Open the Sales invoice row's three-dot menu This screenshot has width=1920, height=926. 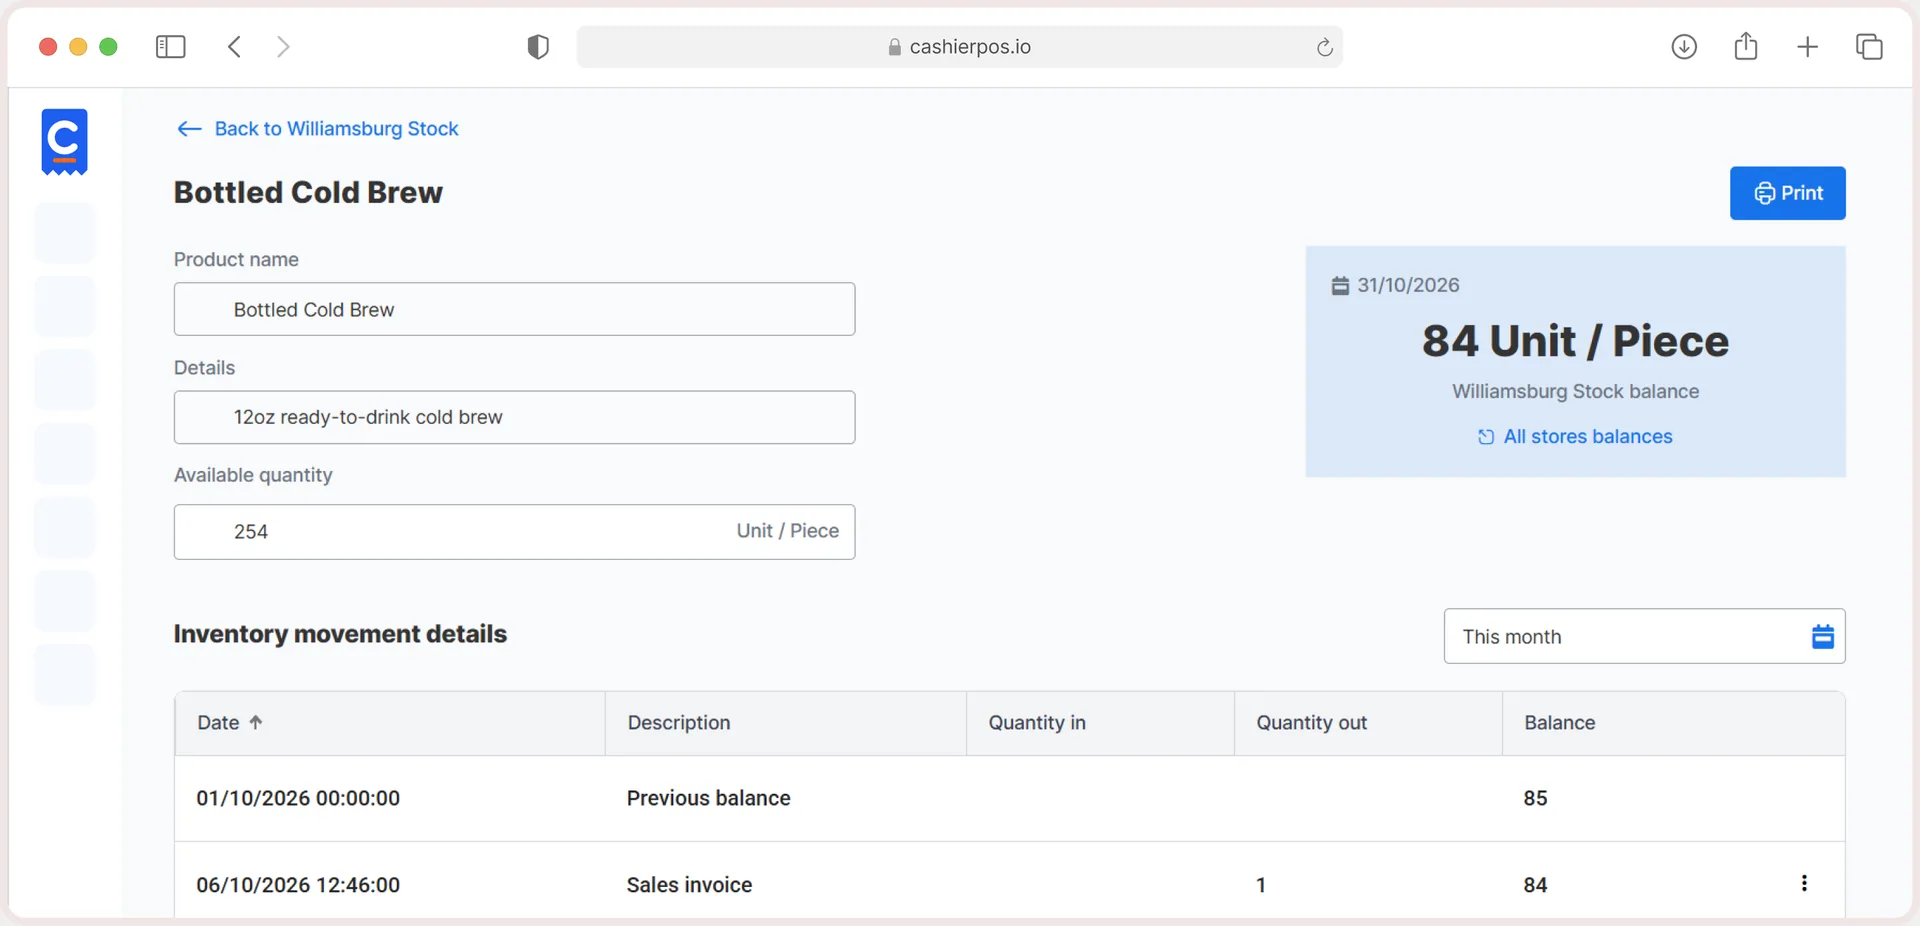click(1804, 883)
